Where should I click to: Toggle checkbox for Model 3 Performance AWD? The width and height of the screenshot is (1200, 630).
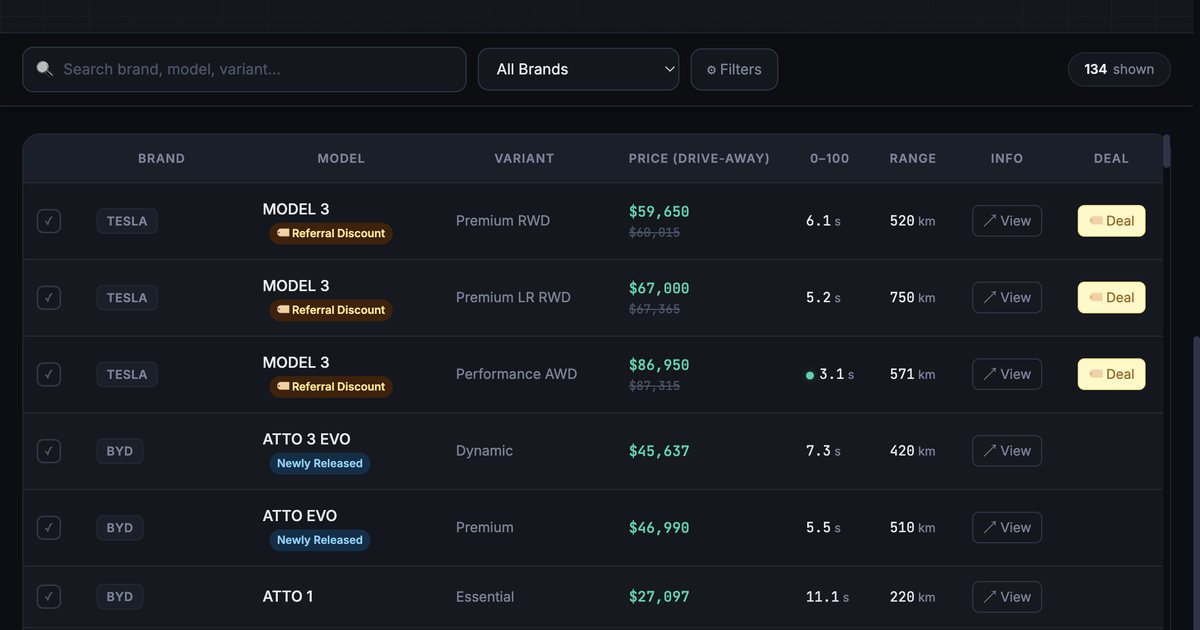[x=49, y=374]
